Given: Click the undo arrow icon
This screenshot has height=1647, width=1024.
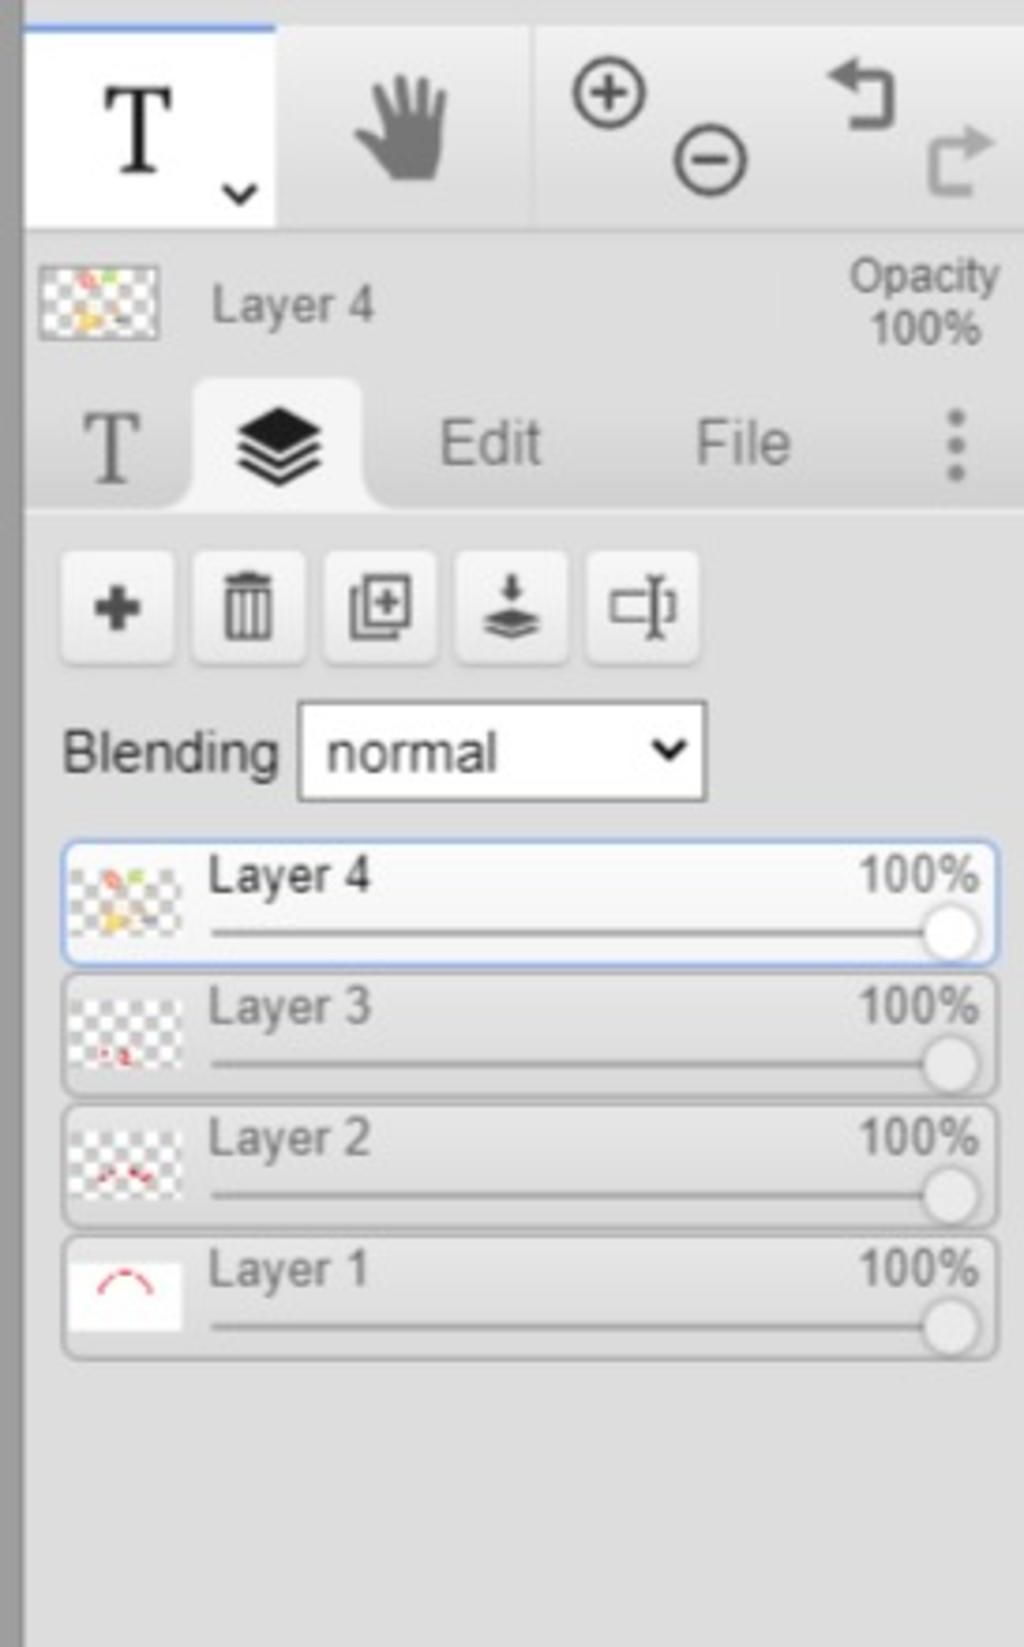Looking at the screenshot, I should 862,95.
